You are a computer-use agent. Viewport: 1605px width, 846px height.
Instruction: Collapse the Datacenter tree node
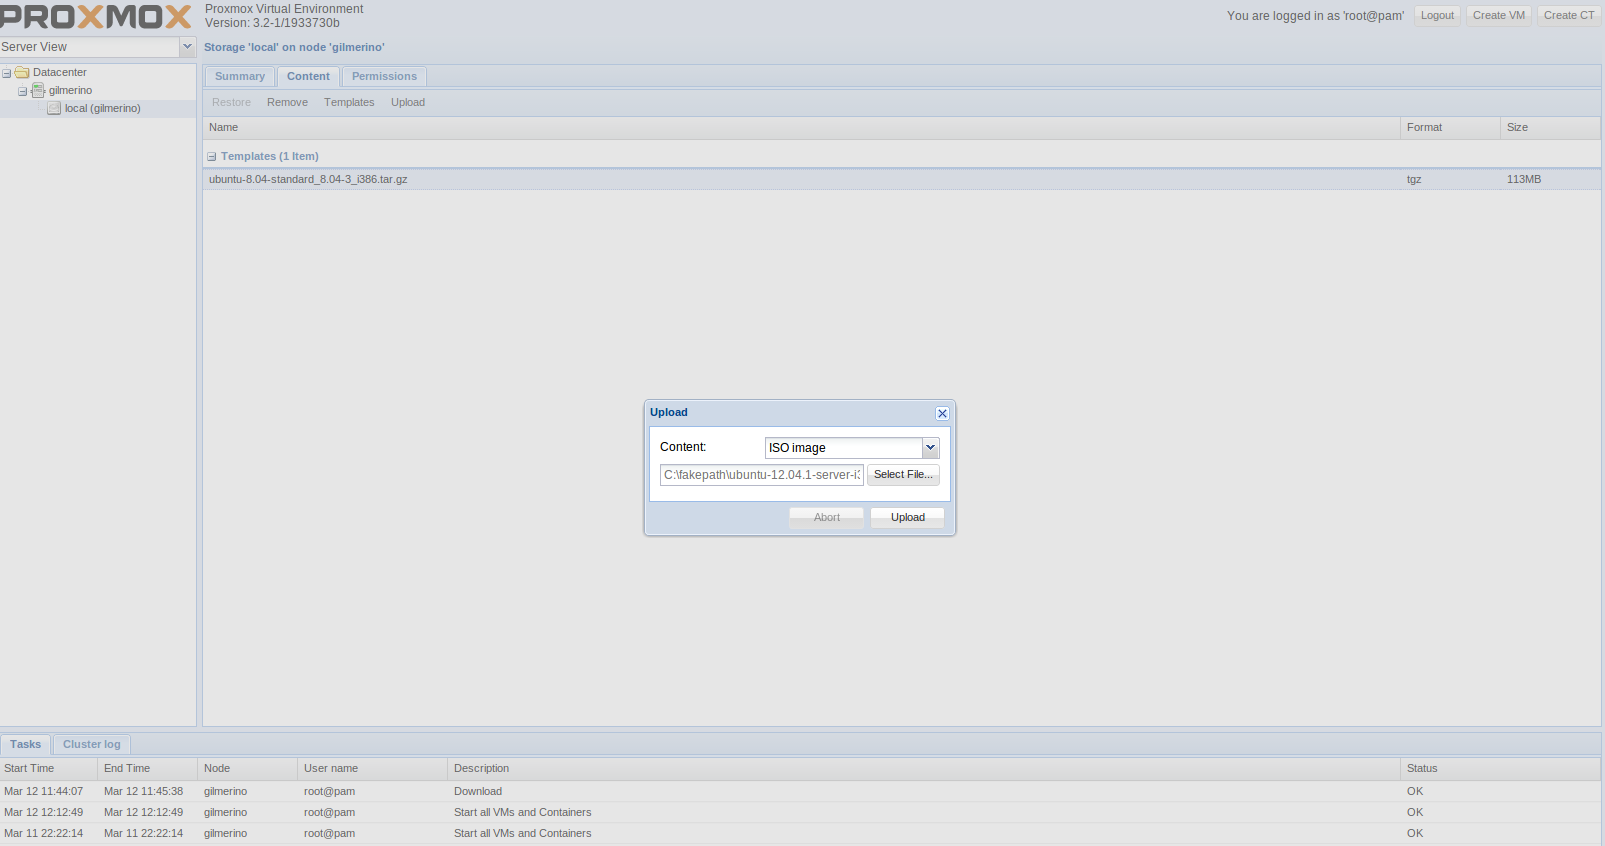click(7, 73)
